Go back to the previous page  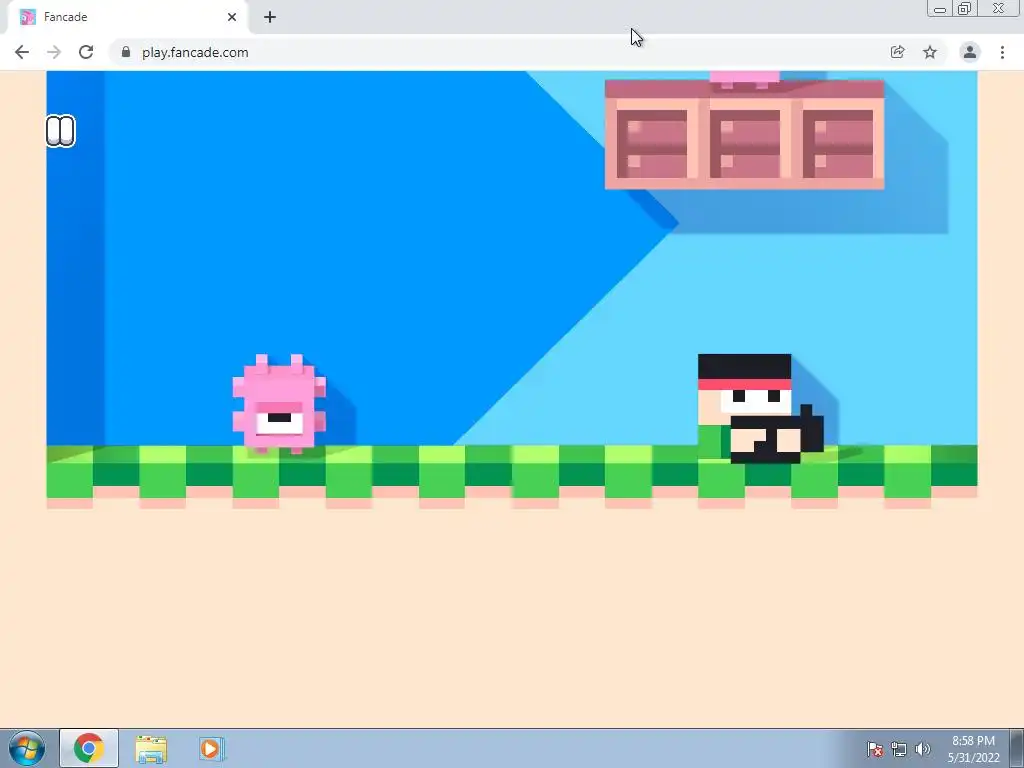coord(22,52)
